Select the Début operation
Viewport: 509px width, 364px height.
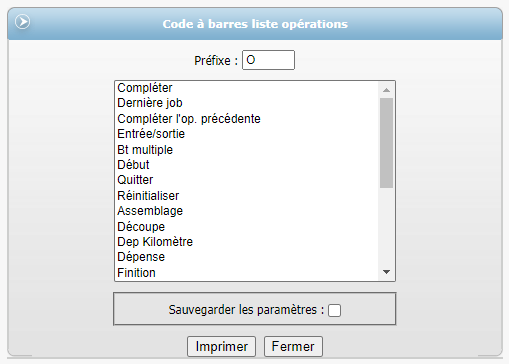click(246, 165)
